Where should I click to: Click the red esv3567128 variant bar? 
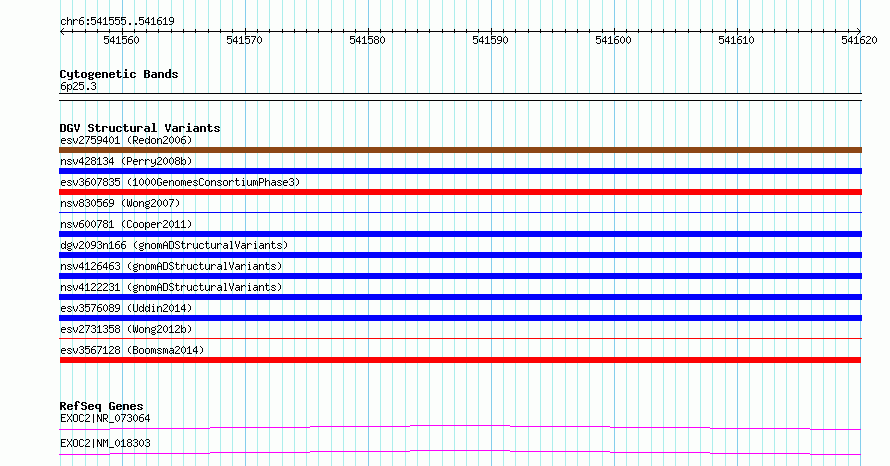pos(460,360)
